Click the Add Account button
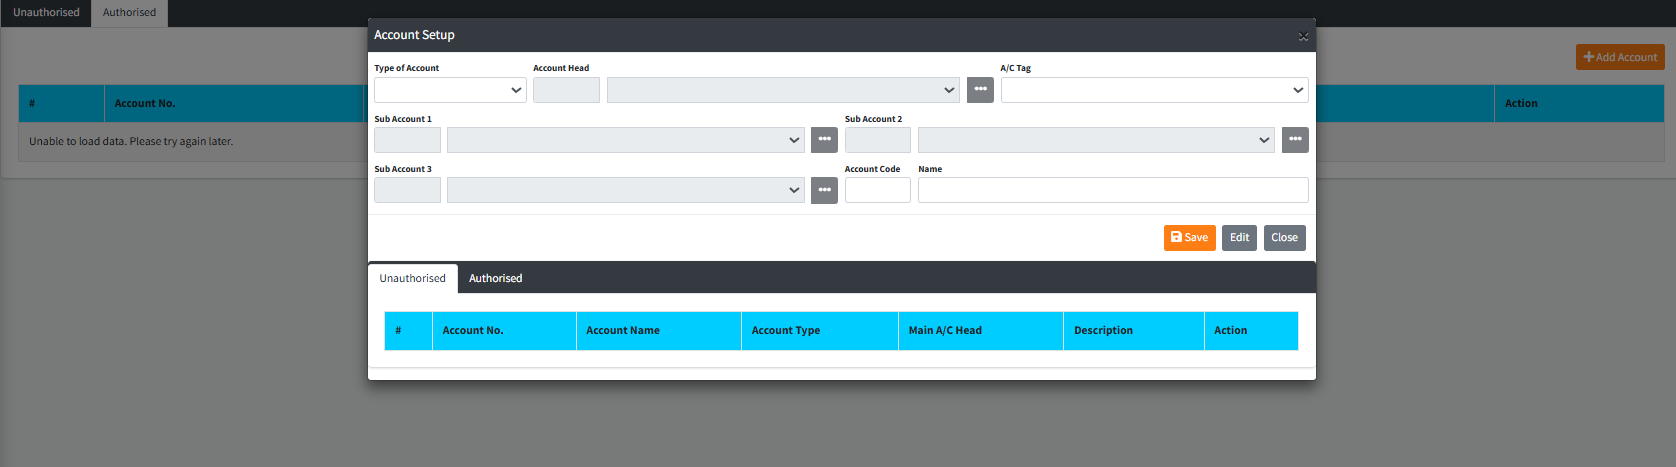The image size is (1676, 467). pos(1620,57)
